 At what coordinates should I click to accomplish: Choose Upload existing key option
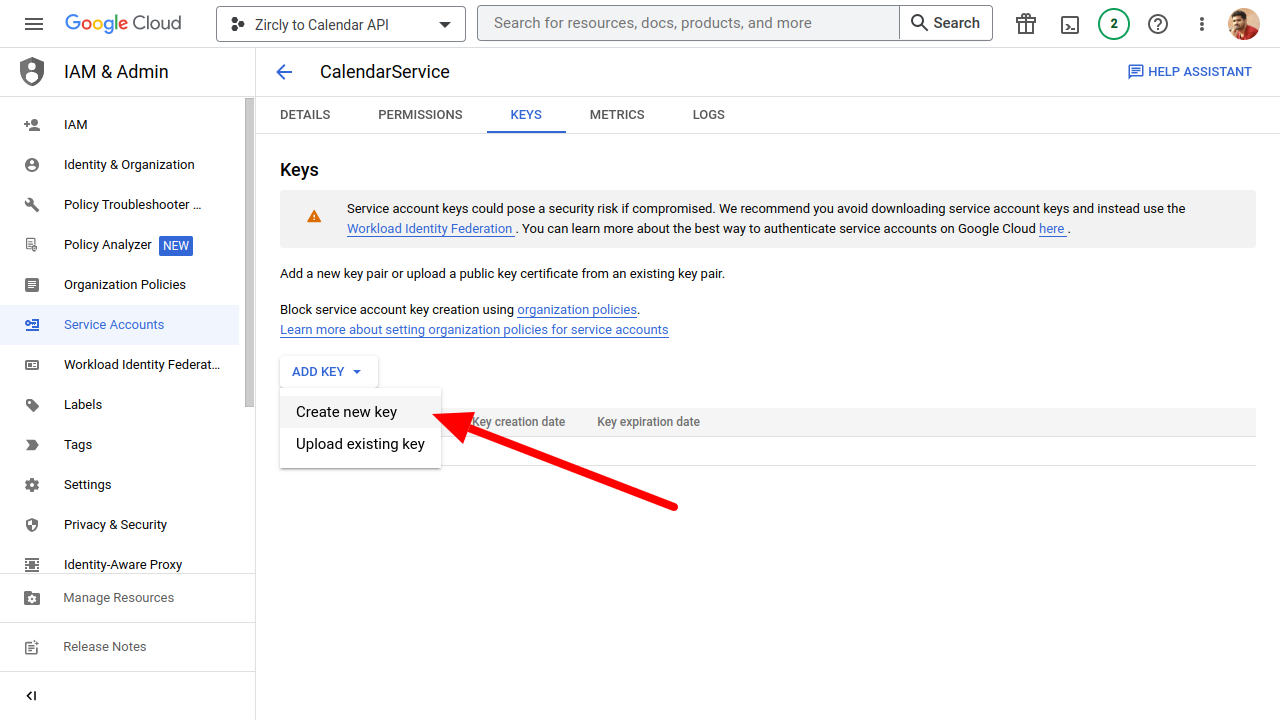[360, 444]
